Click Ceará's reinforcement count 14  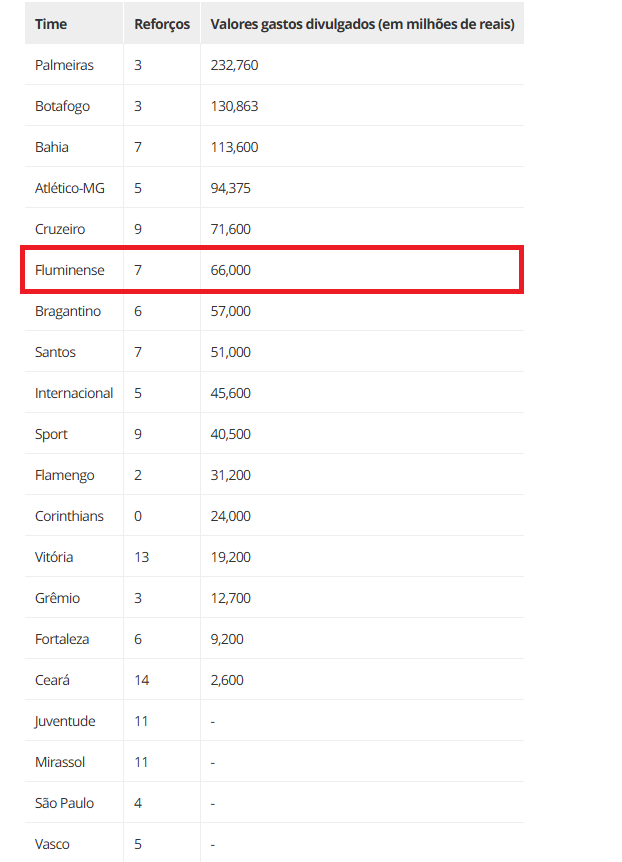141,680
